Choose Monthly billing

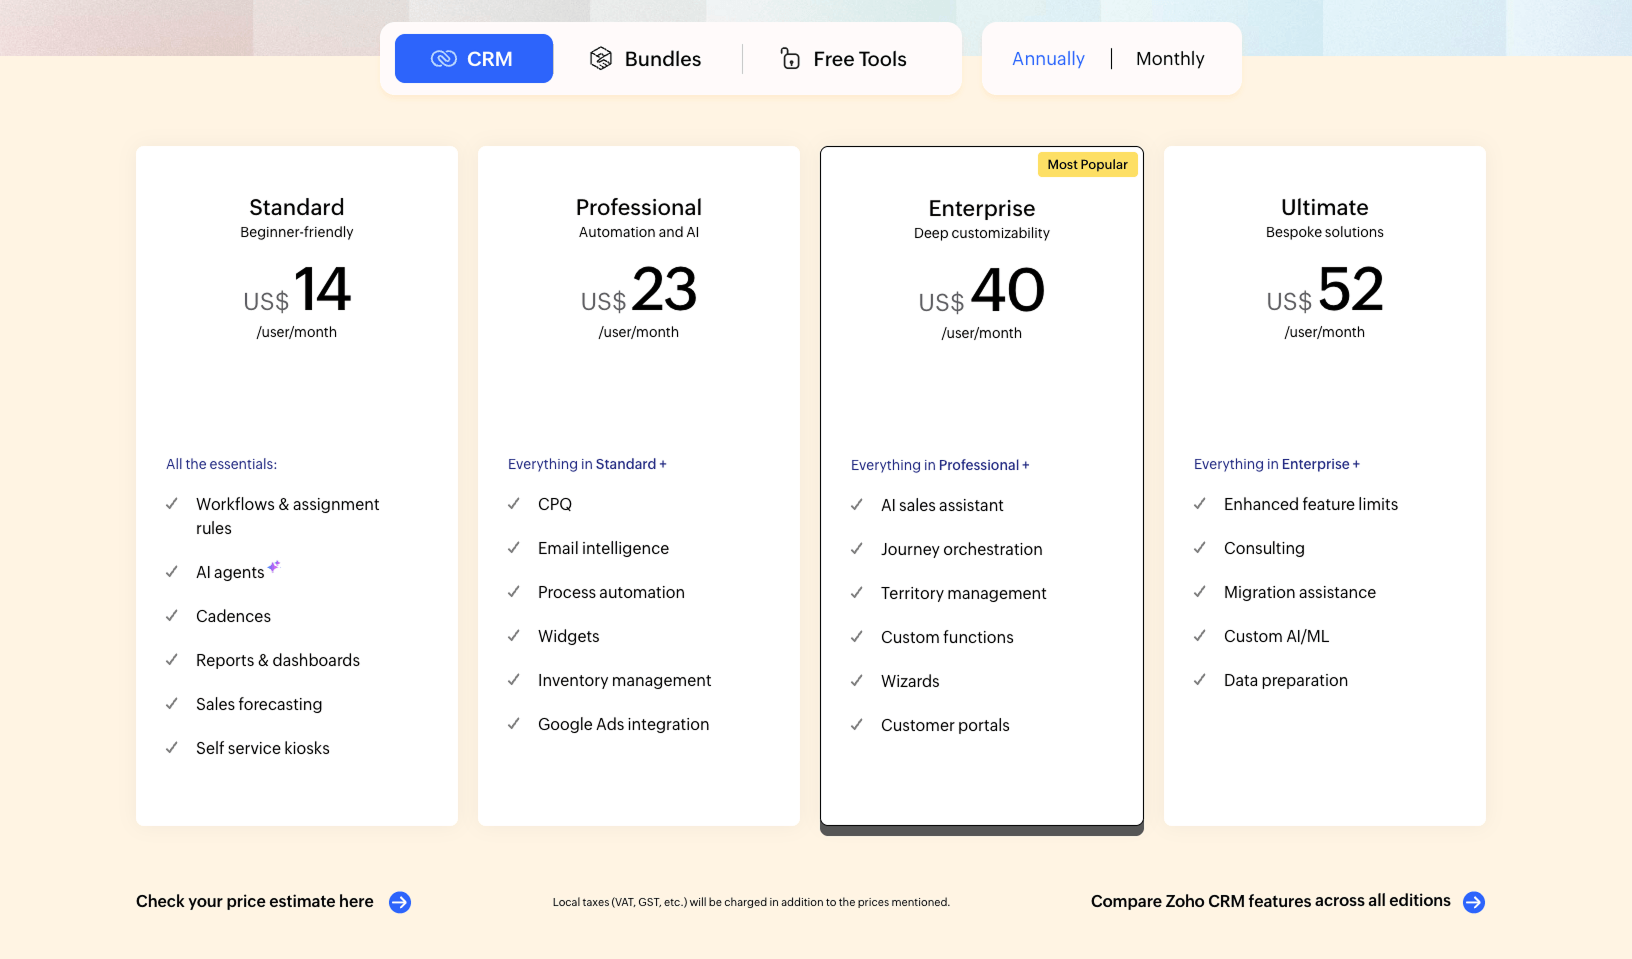(1170, 59)
